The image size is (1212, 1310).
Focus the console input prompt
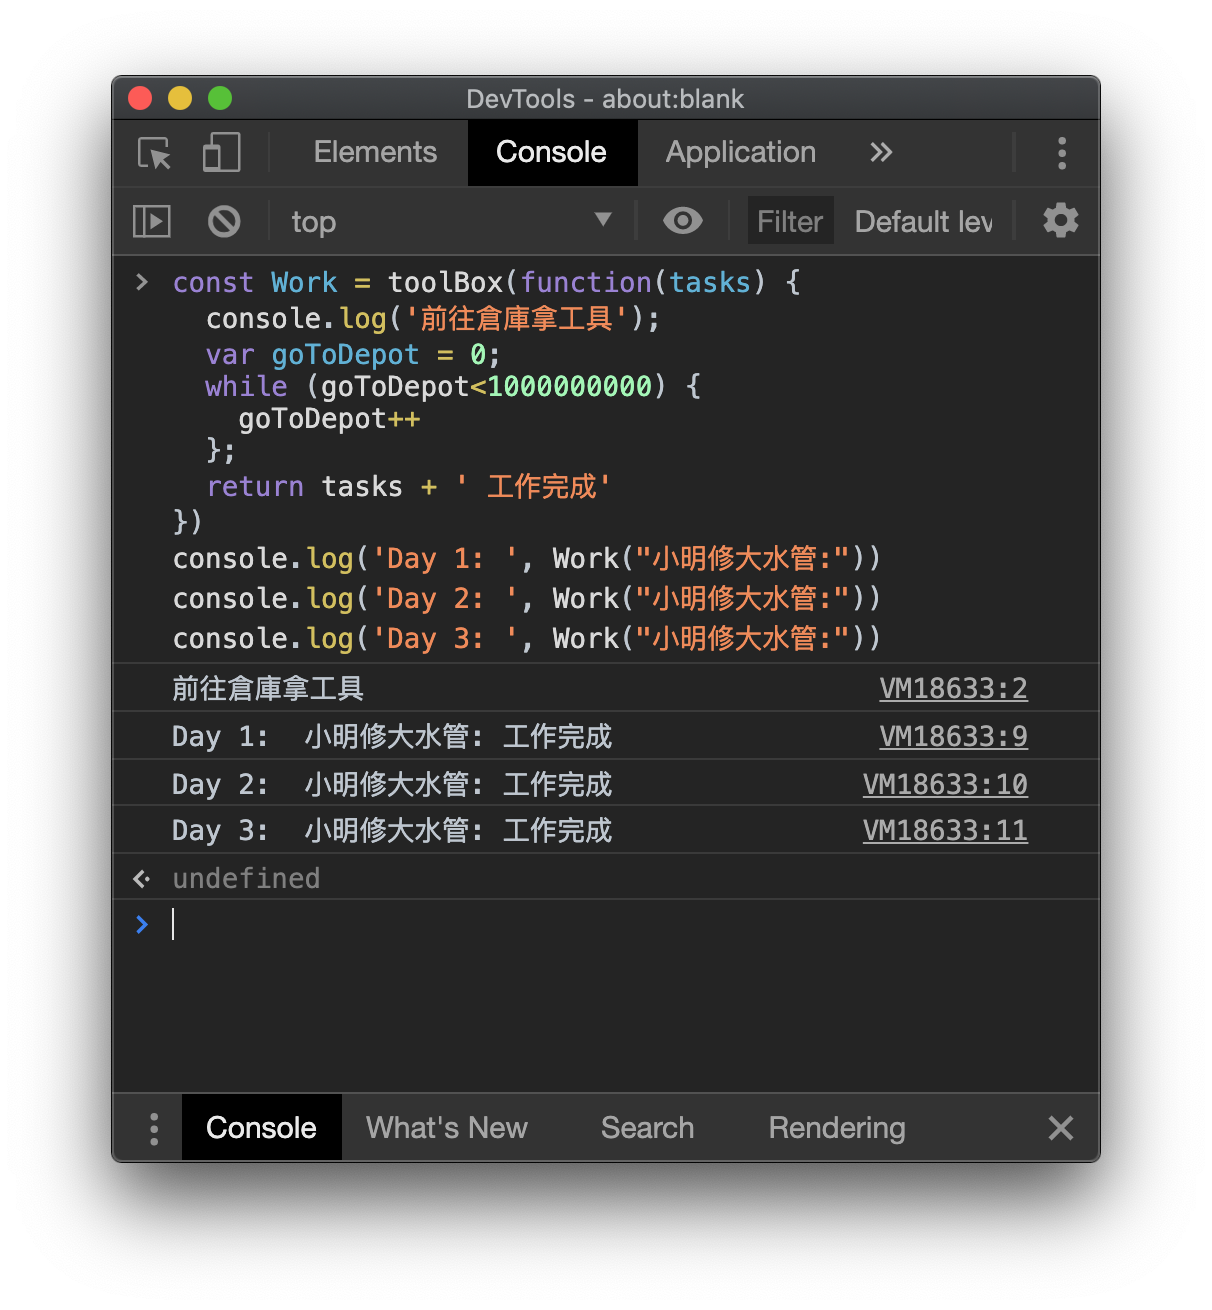[x=400, y=924]
